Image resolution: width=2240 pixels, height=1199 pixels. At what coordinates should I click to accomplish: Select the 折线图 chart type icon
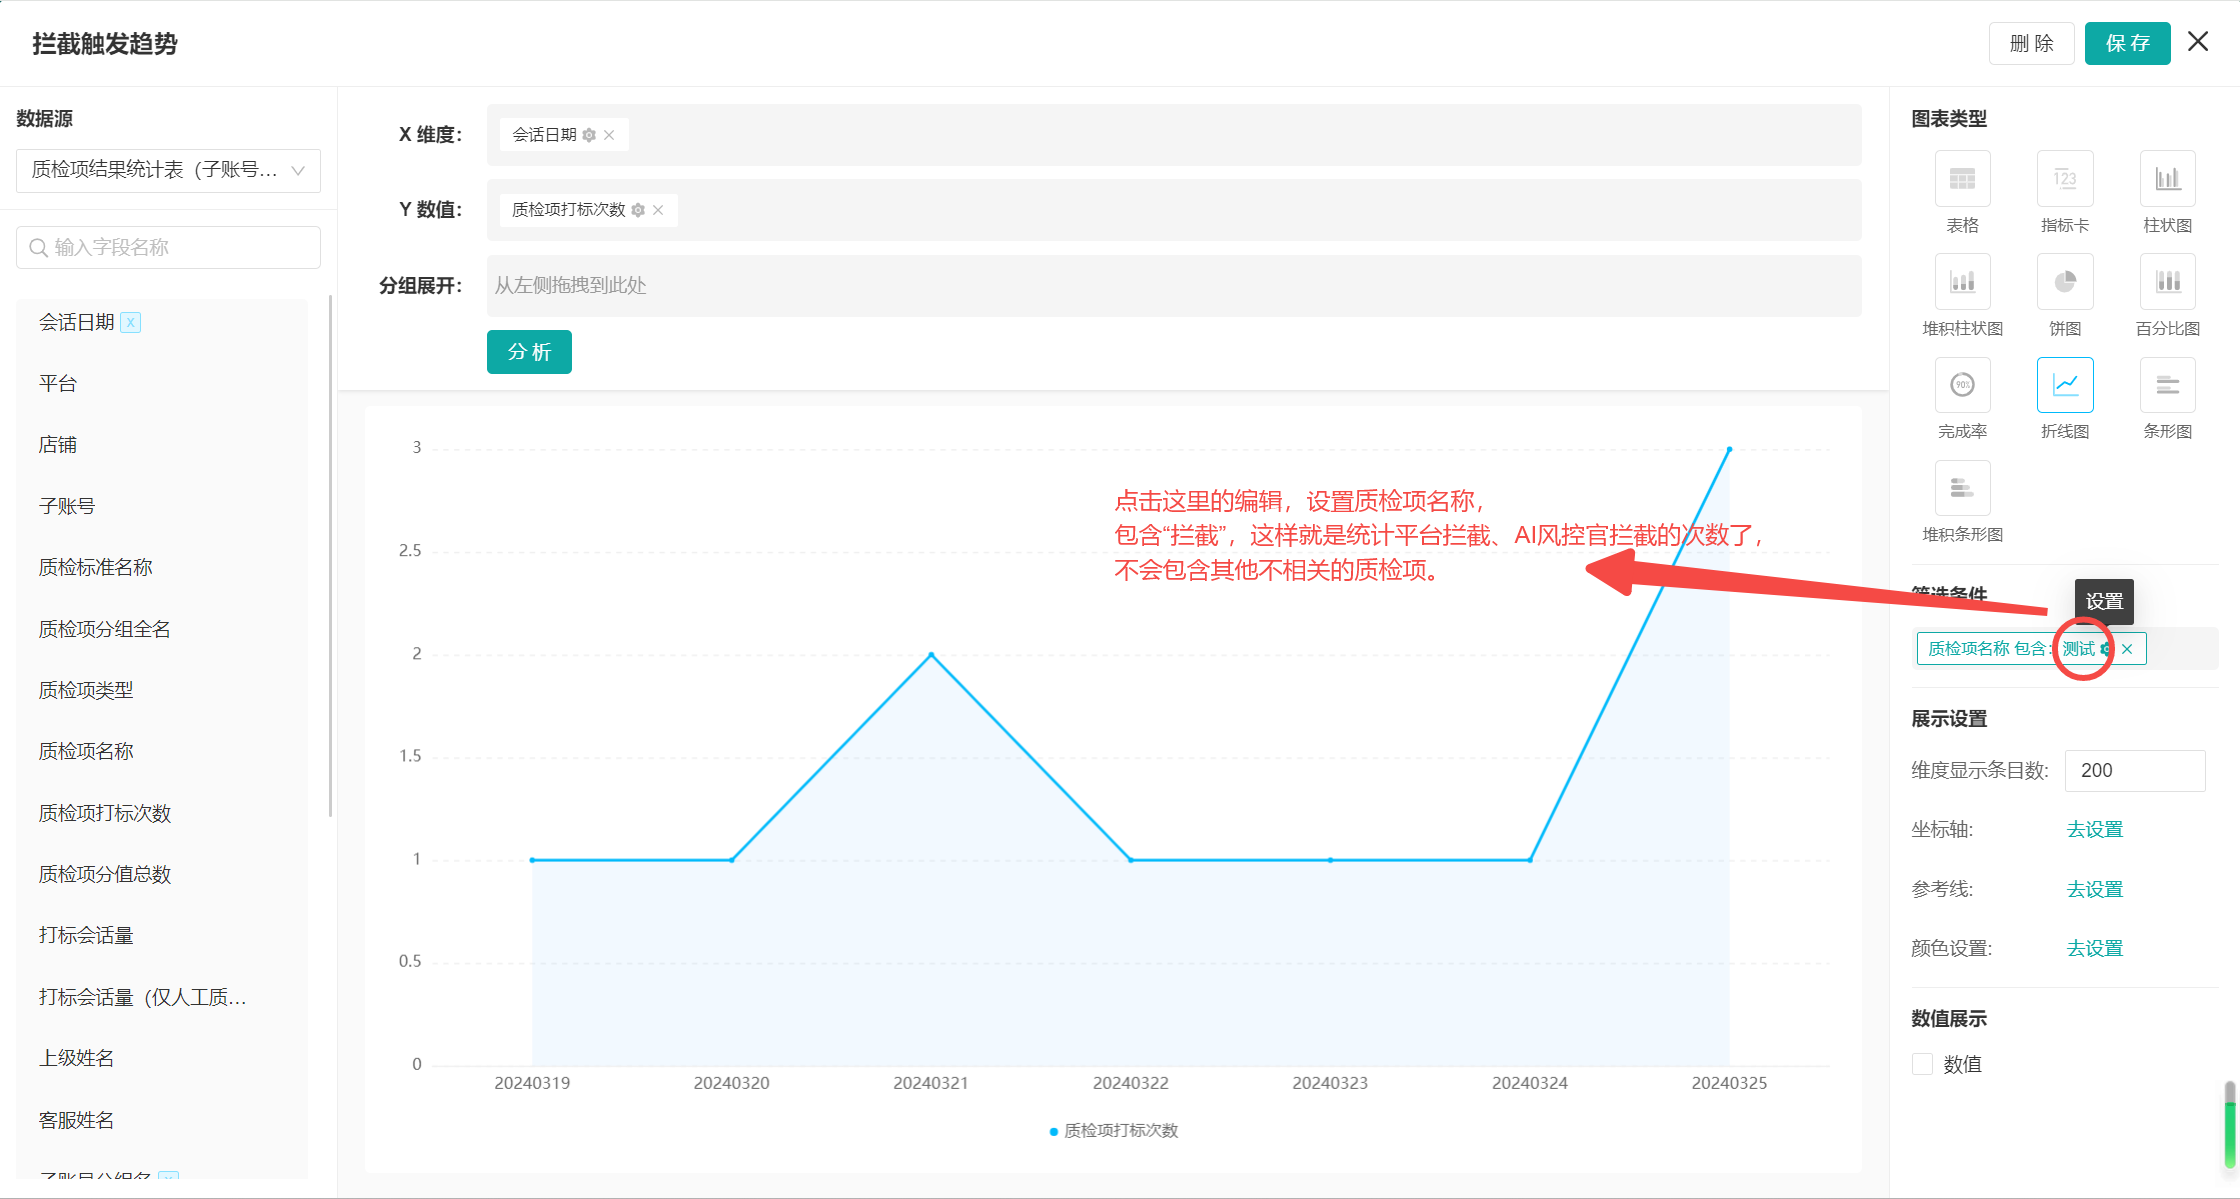2065,385
